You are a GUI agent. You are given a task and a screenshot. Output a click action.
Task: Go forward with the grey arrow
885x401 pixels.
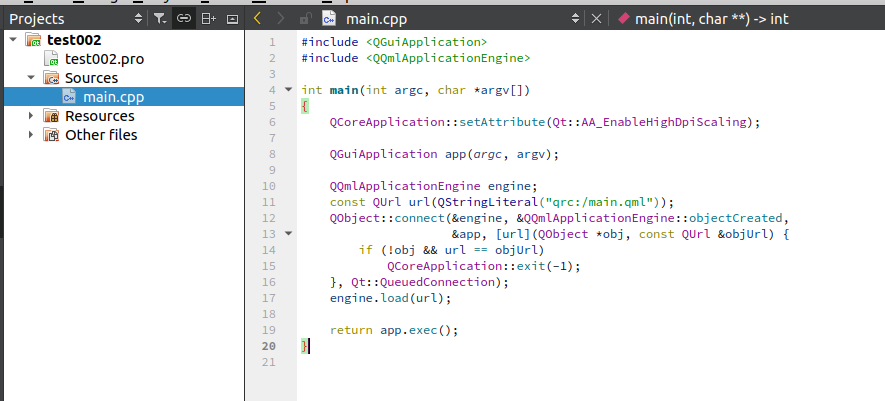tap(281, 19)
